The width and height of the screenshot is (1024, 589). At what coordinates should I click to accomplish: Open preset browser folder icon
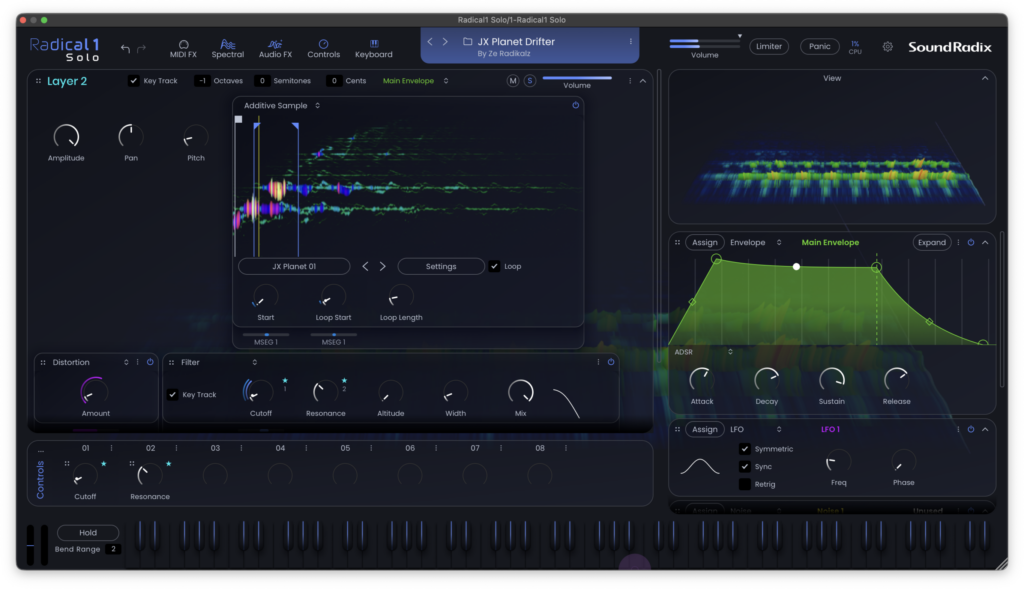[x=468, y=41]
